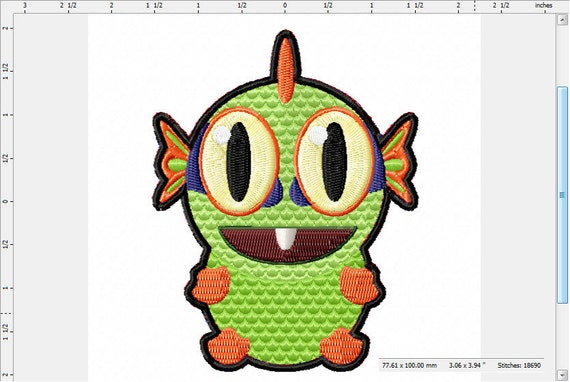
Task: Select the left eye black pupil
Action: [x=238, y=162]
